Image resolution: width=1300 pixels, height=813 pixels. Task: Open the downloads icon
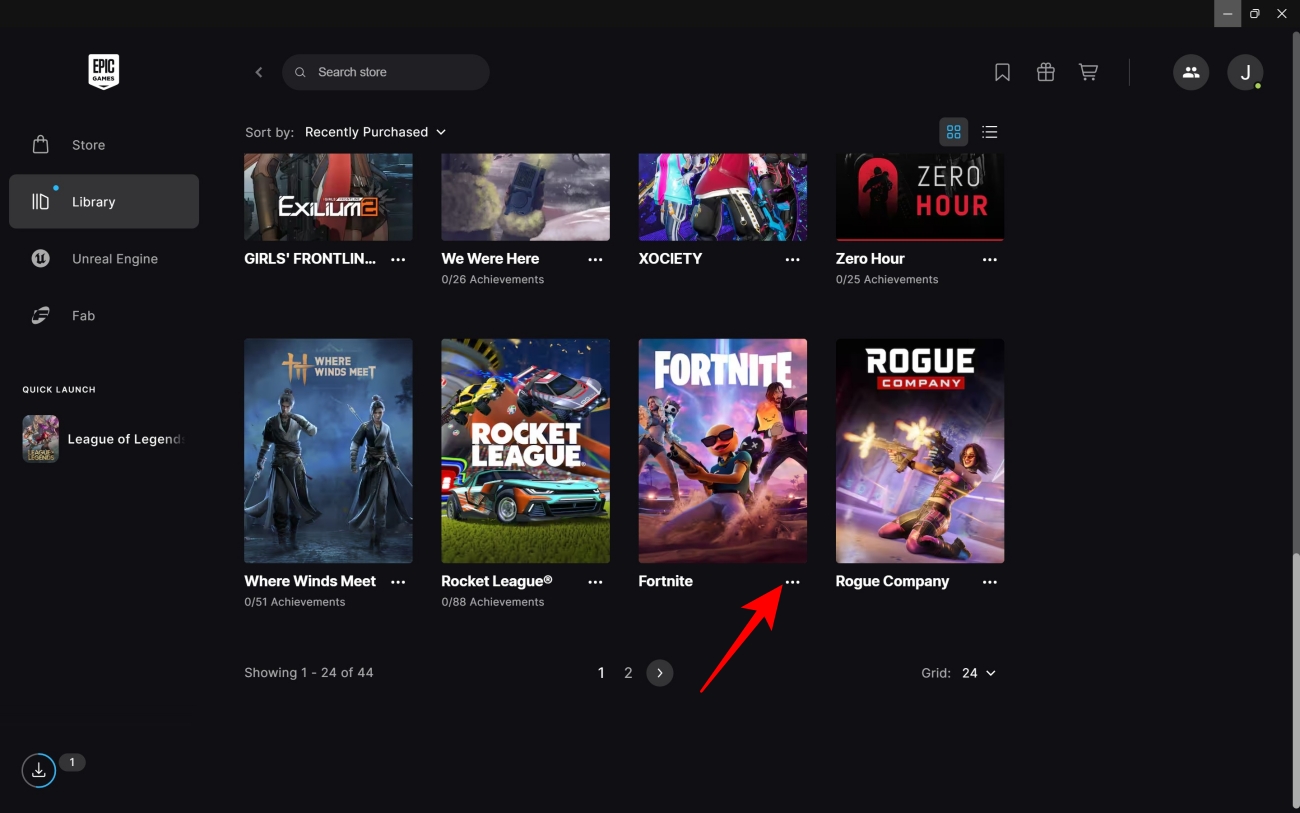coord(39,770)
